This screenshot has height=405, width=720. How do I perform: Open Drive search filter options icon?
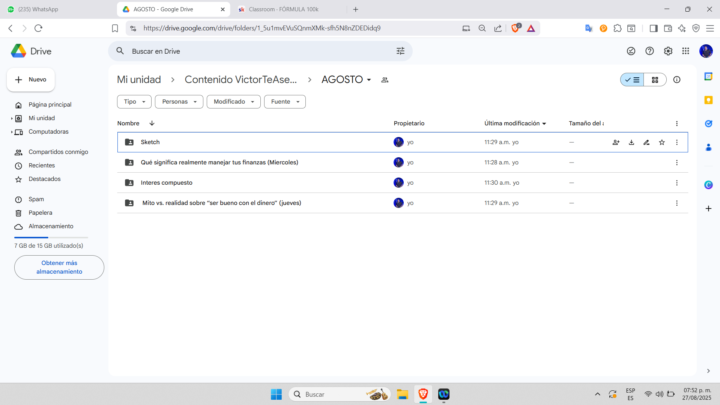[400, 51]
